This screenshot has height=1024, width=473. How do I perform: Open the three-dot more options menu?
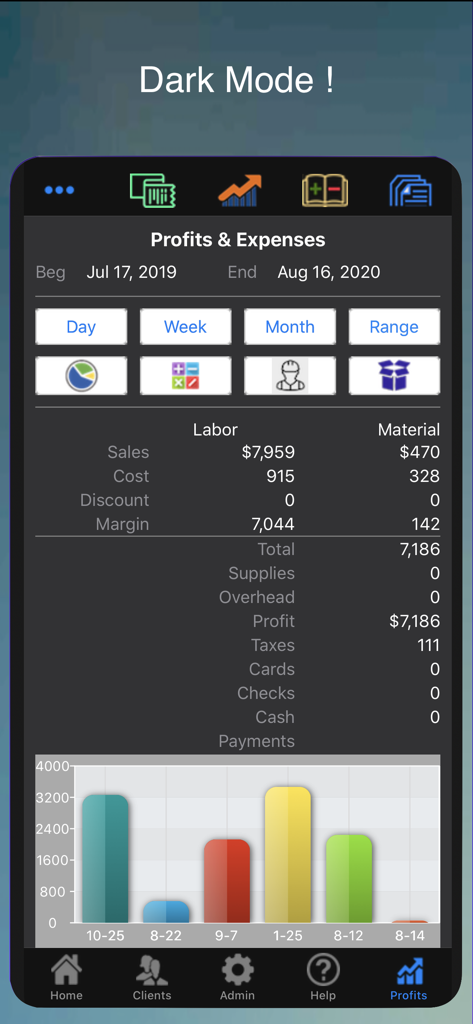59,190
